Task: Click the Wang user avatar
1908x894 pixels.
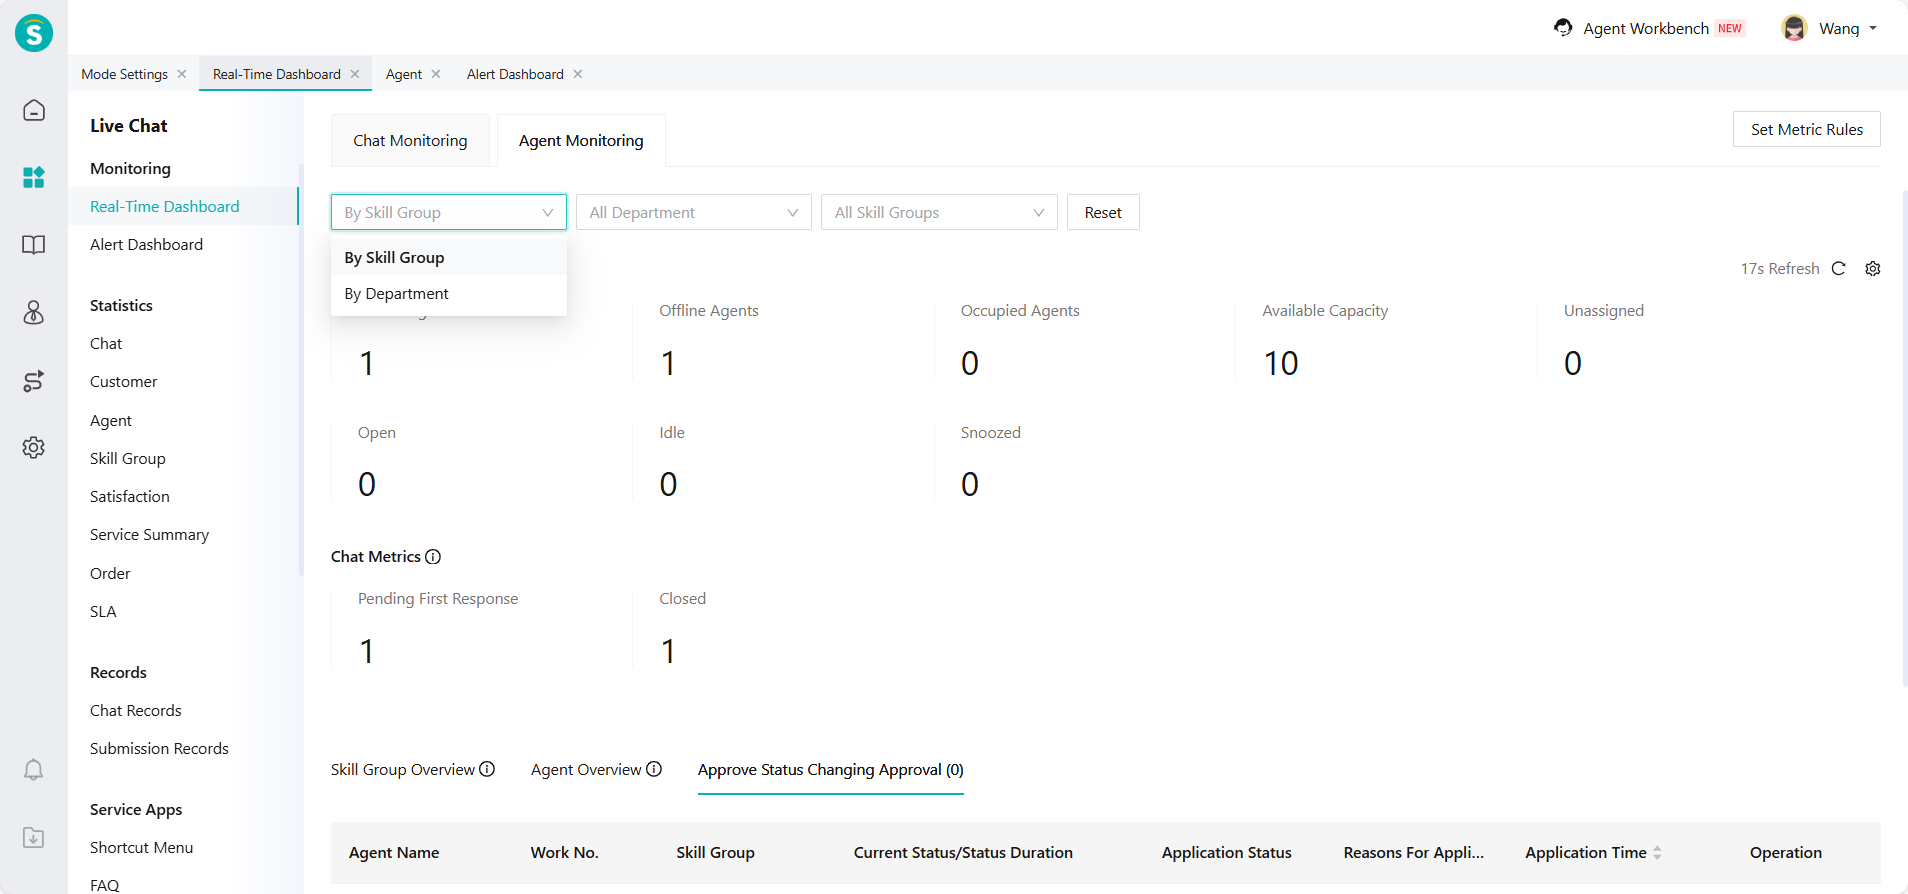Action: pos(1794,28)
